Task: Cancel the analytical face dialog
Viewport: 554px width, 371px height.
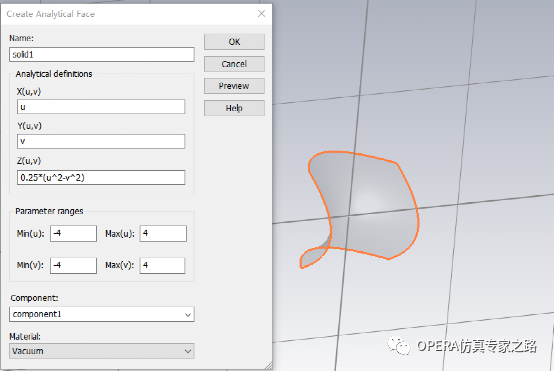Action: [x=234, y=64]
